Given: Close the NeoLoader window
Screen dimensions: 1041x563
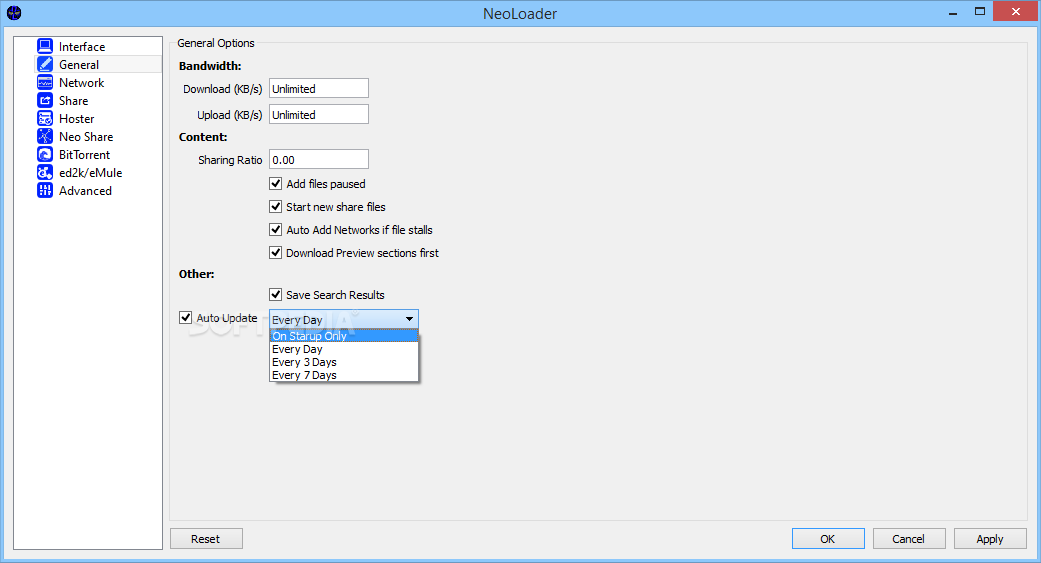Looking at the screenshot, I should 1016,11.
